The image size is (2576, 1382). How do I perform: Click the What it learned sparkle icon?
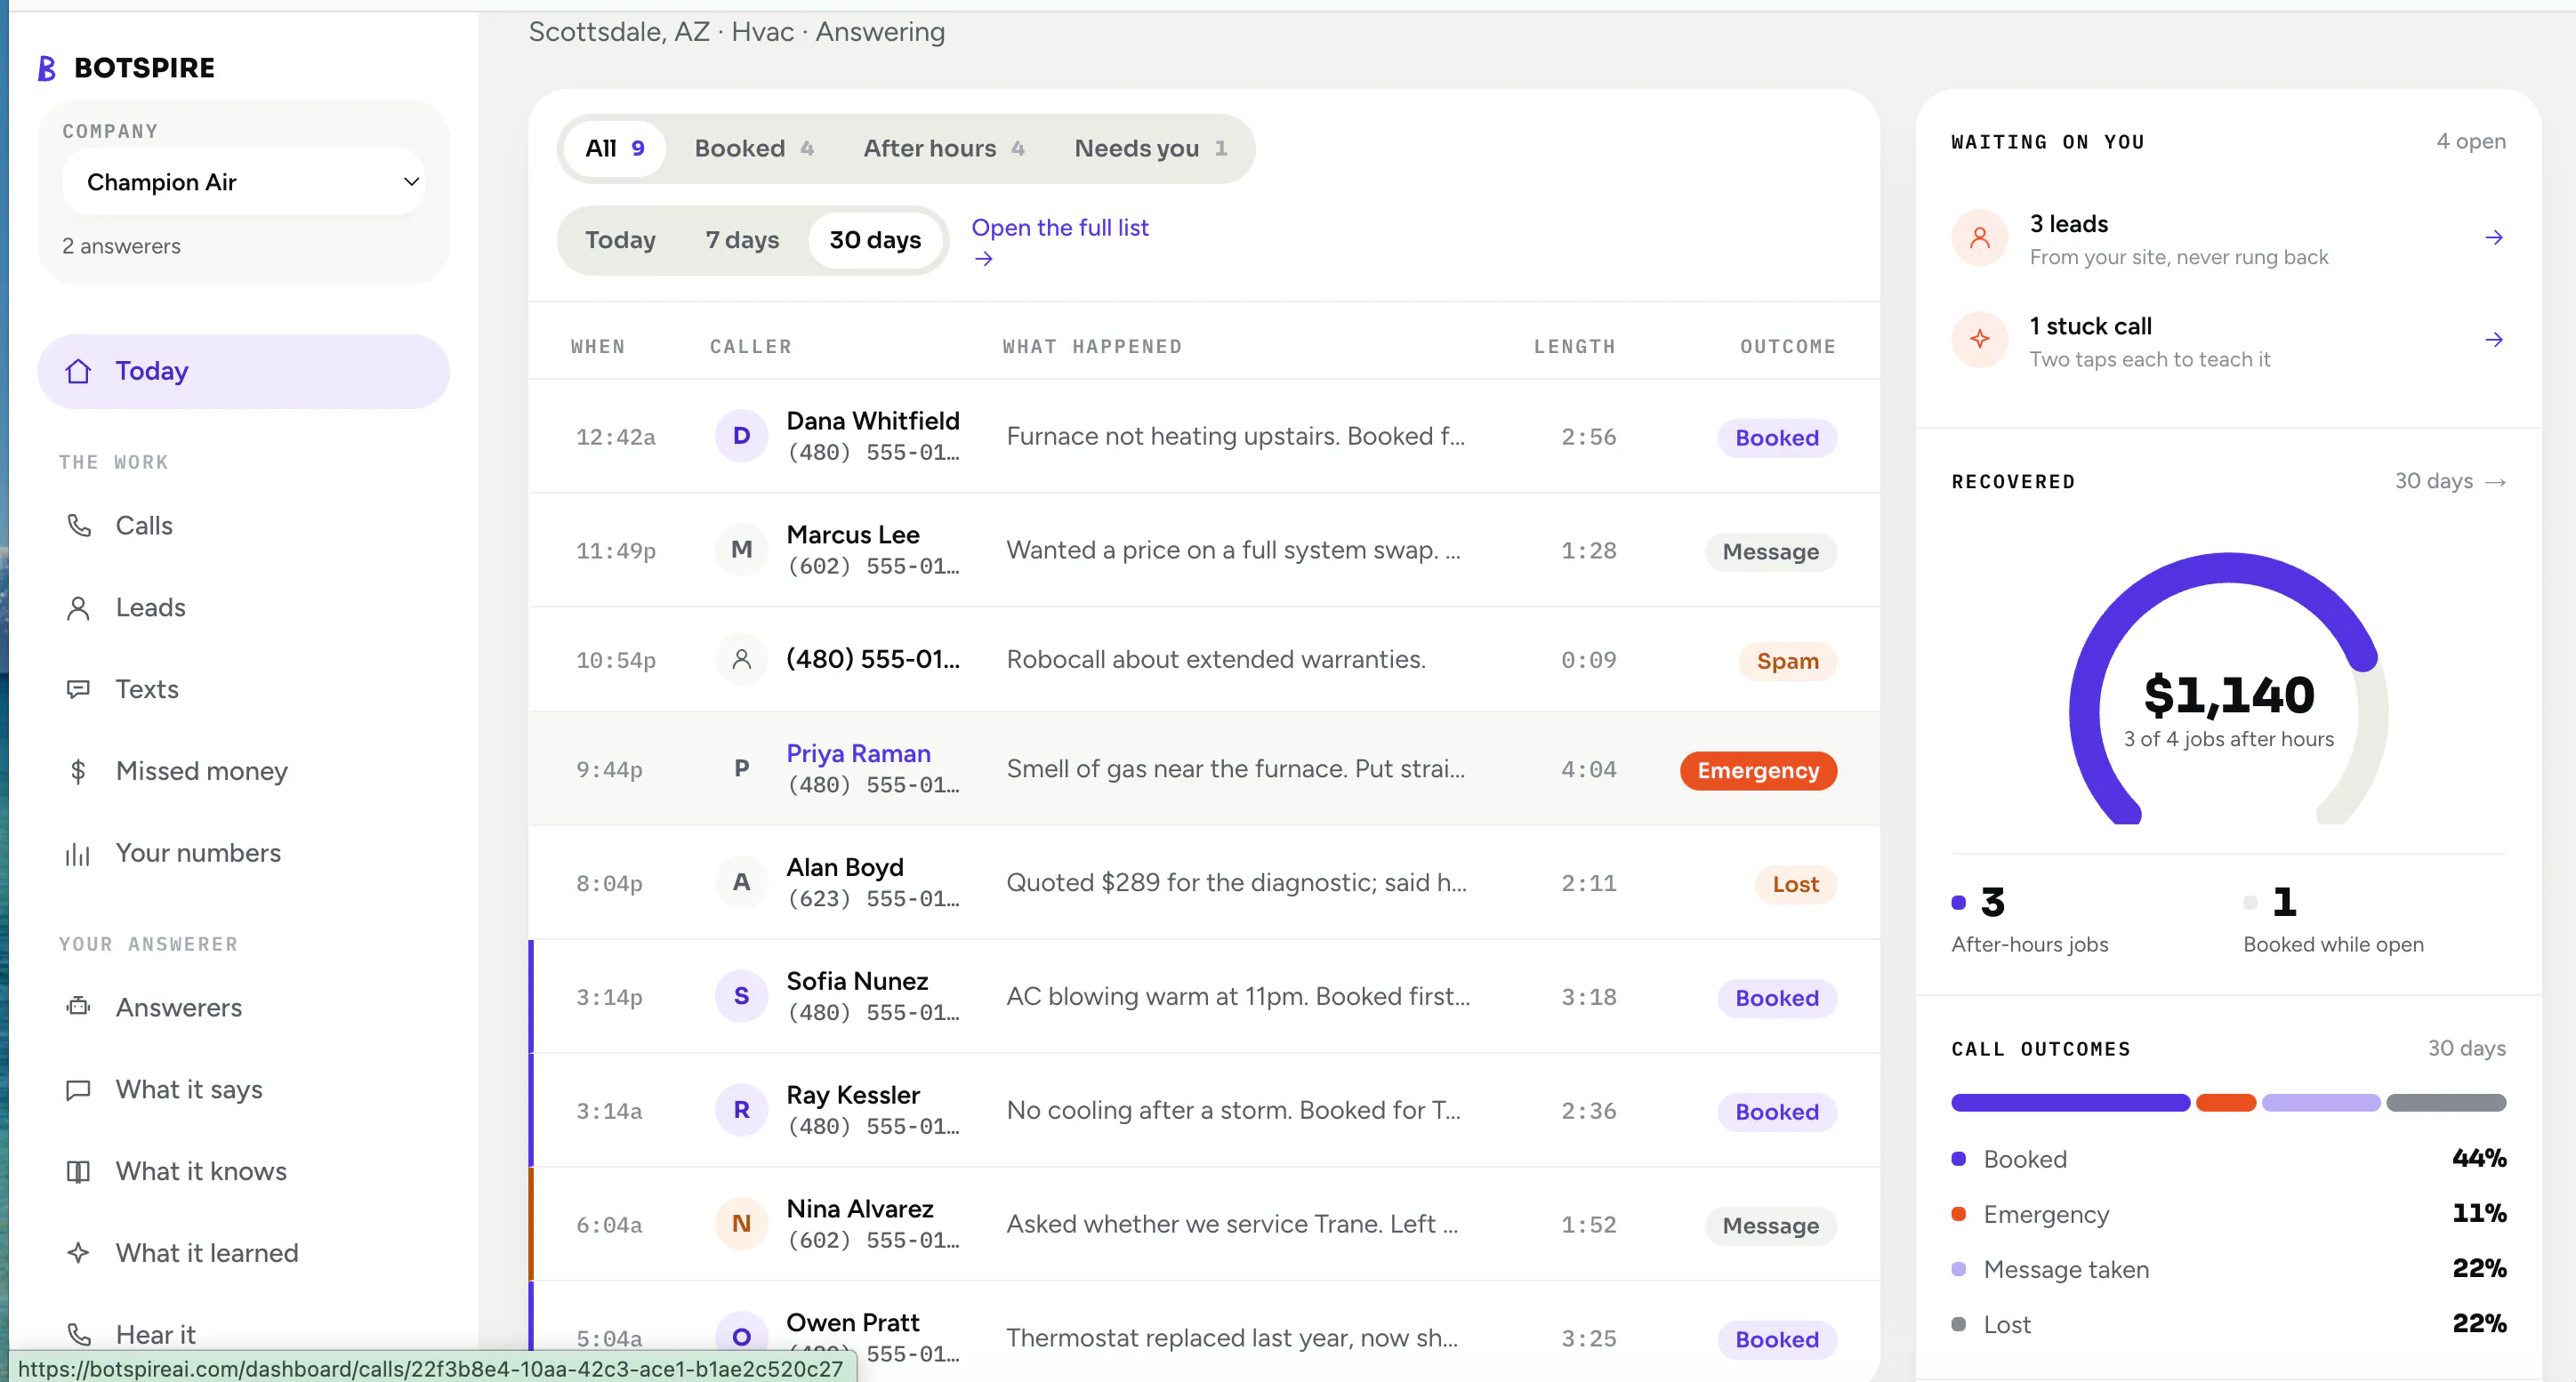tap(78, 1253)
